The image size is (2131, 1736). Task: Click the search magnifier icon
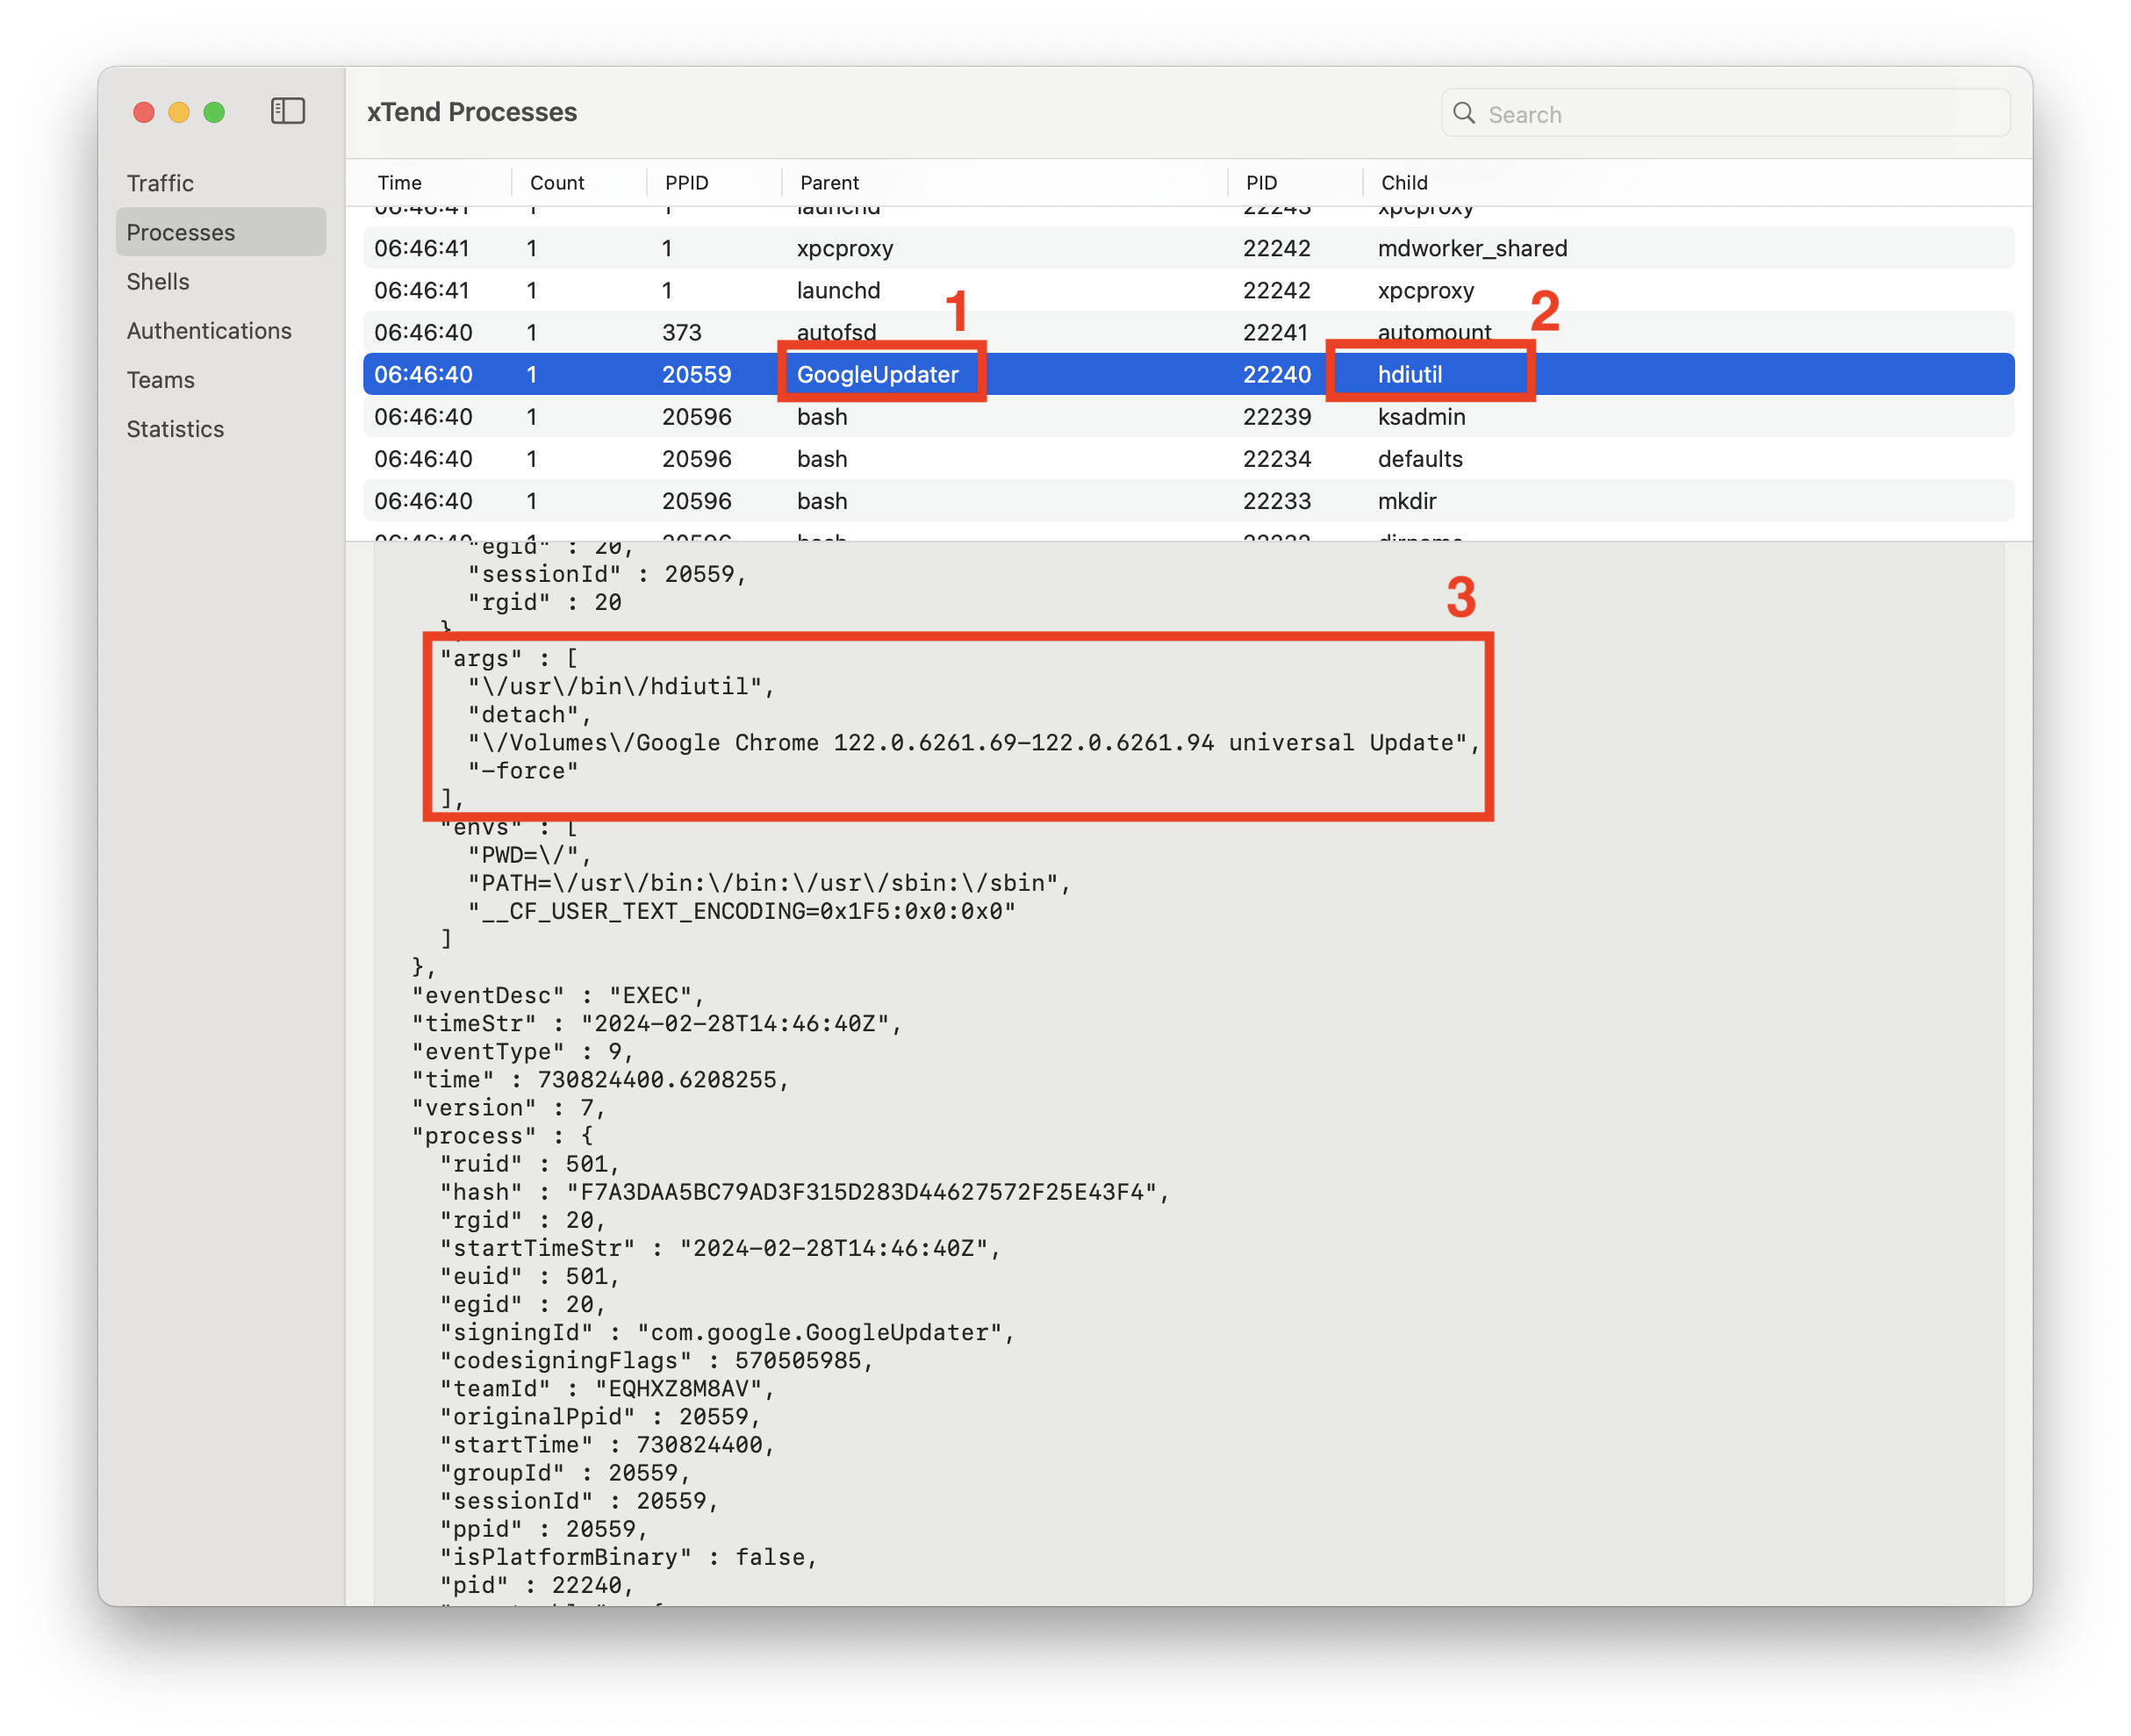1463,113
